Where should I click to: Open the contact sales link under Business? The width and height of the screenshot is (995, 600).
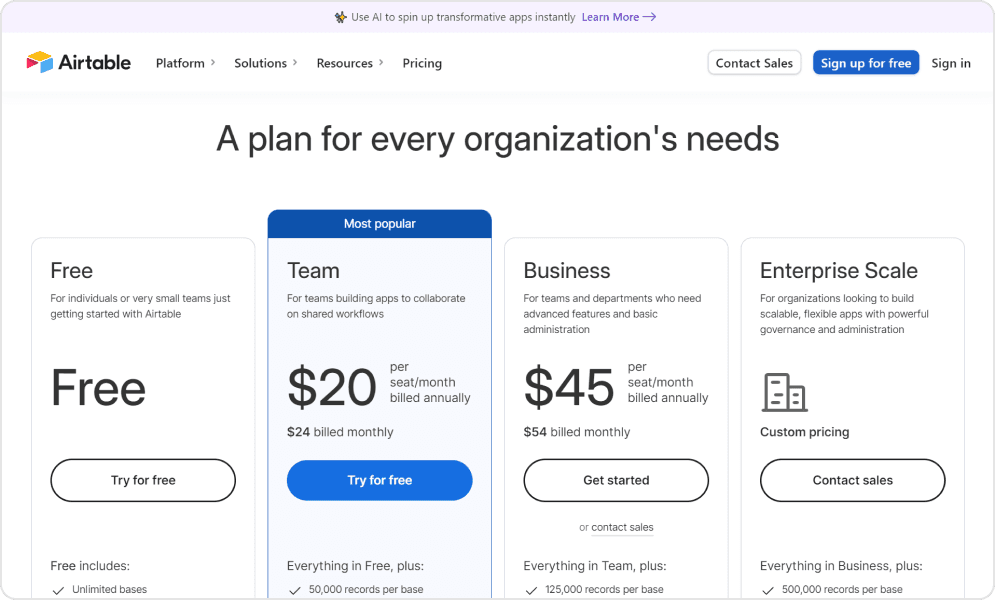623,527
